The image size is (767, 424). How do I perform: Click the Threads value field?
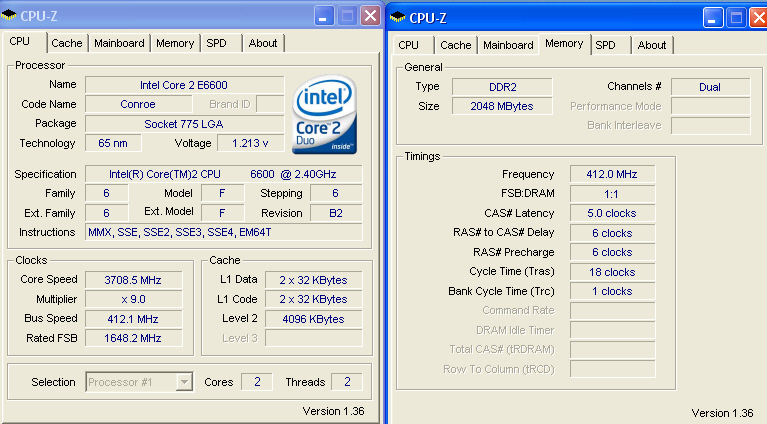click(x=347, y=382)
